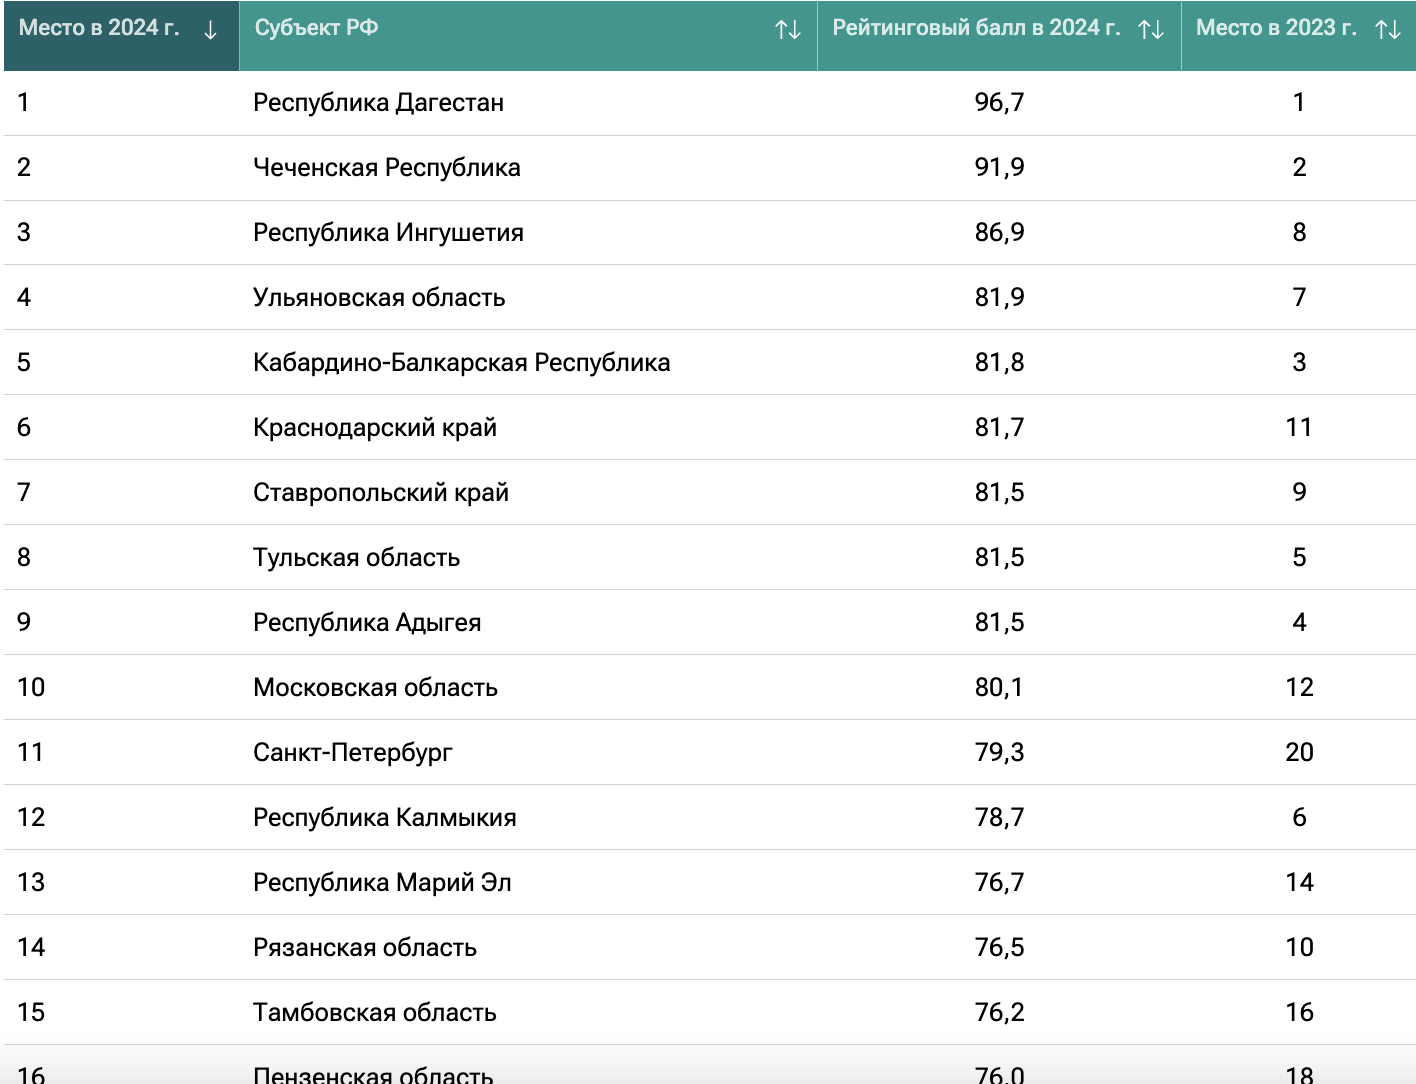The height and width of the screenshot is (1084, 1416).
Task: Click the sort arrows icon beside Субъект РФ
Action: (788, 30)
